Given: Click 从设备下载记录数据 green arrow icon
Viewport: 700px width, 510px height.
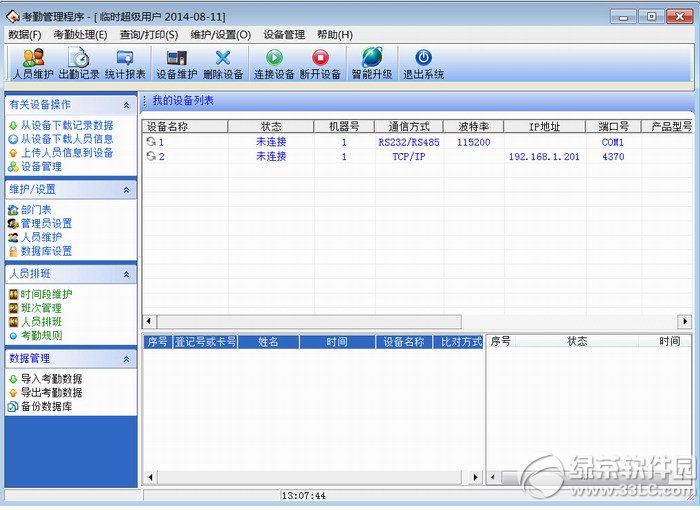Looking at the screenshot, I should (x=13, y=125).
